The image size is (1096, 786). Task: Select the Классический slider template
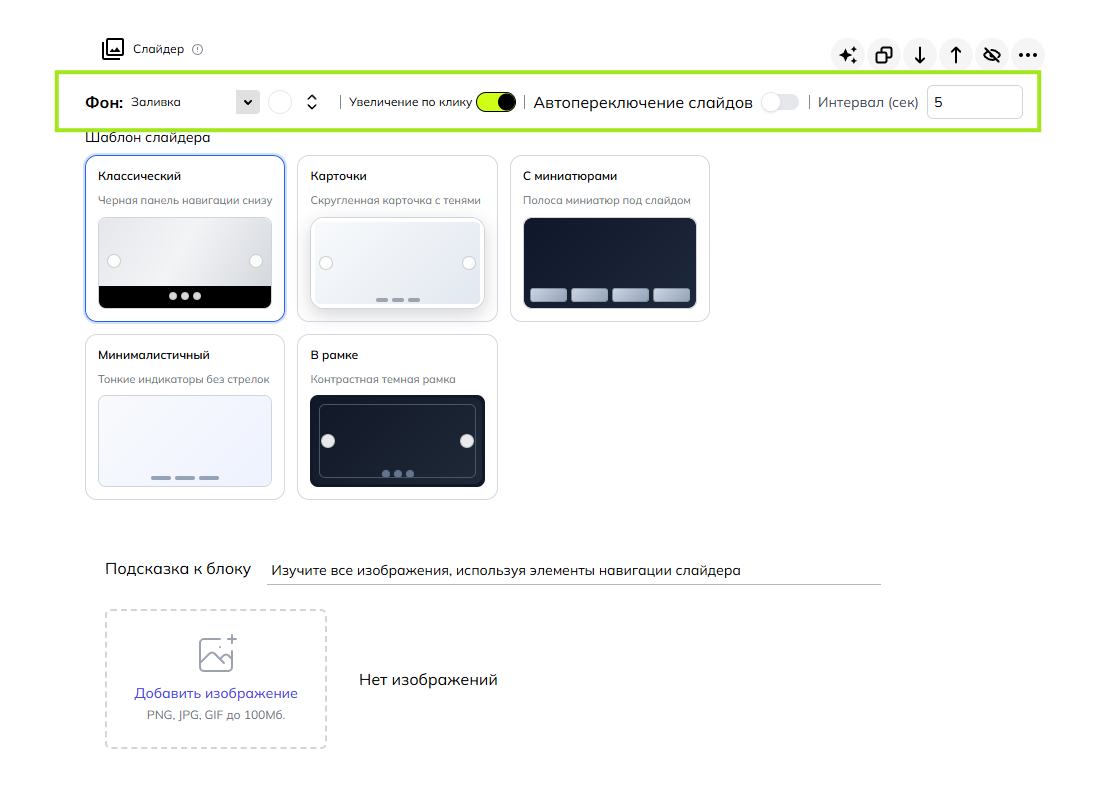(185, 238)
